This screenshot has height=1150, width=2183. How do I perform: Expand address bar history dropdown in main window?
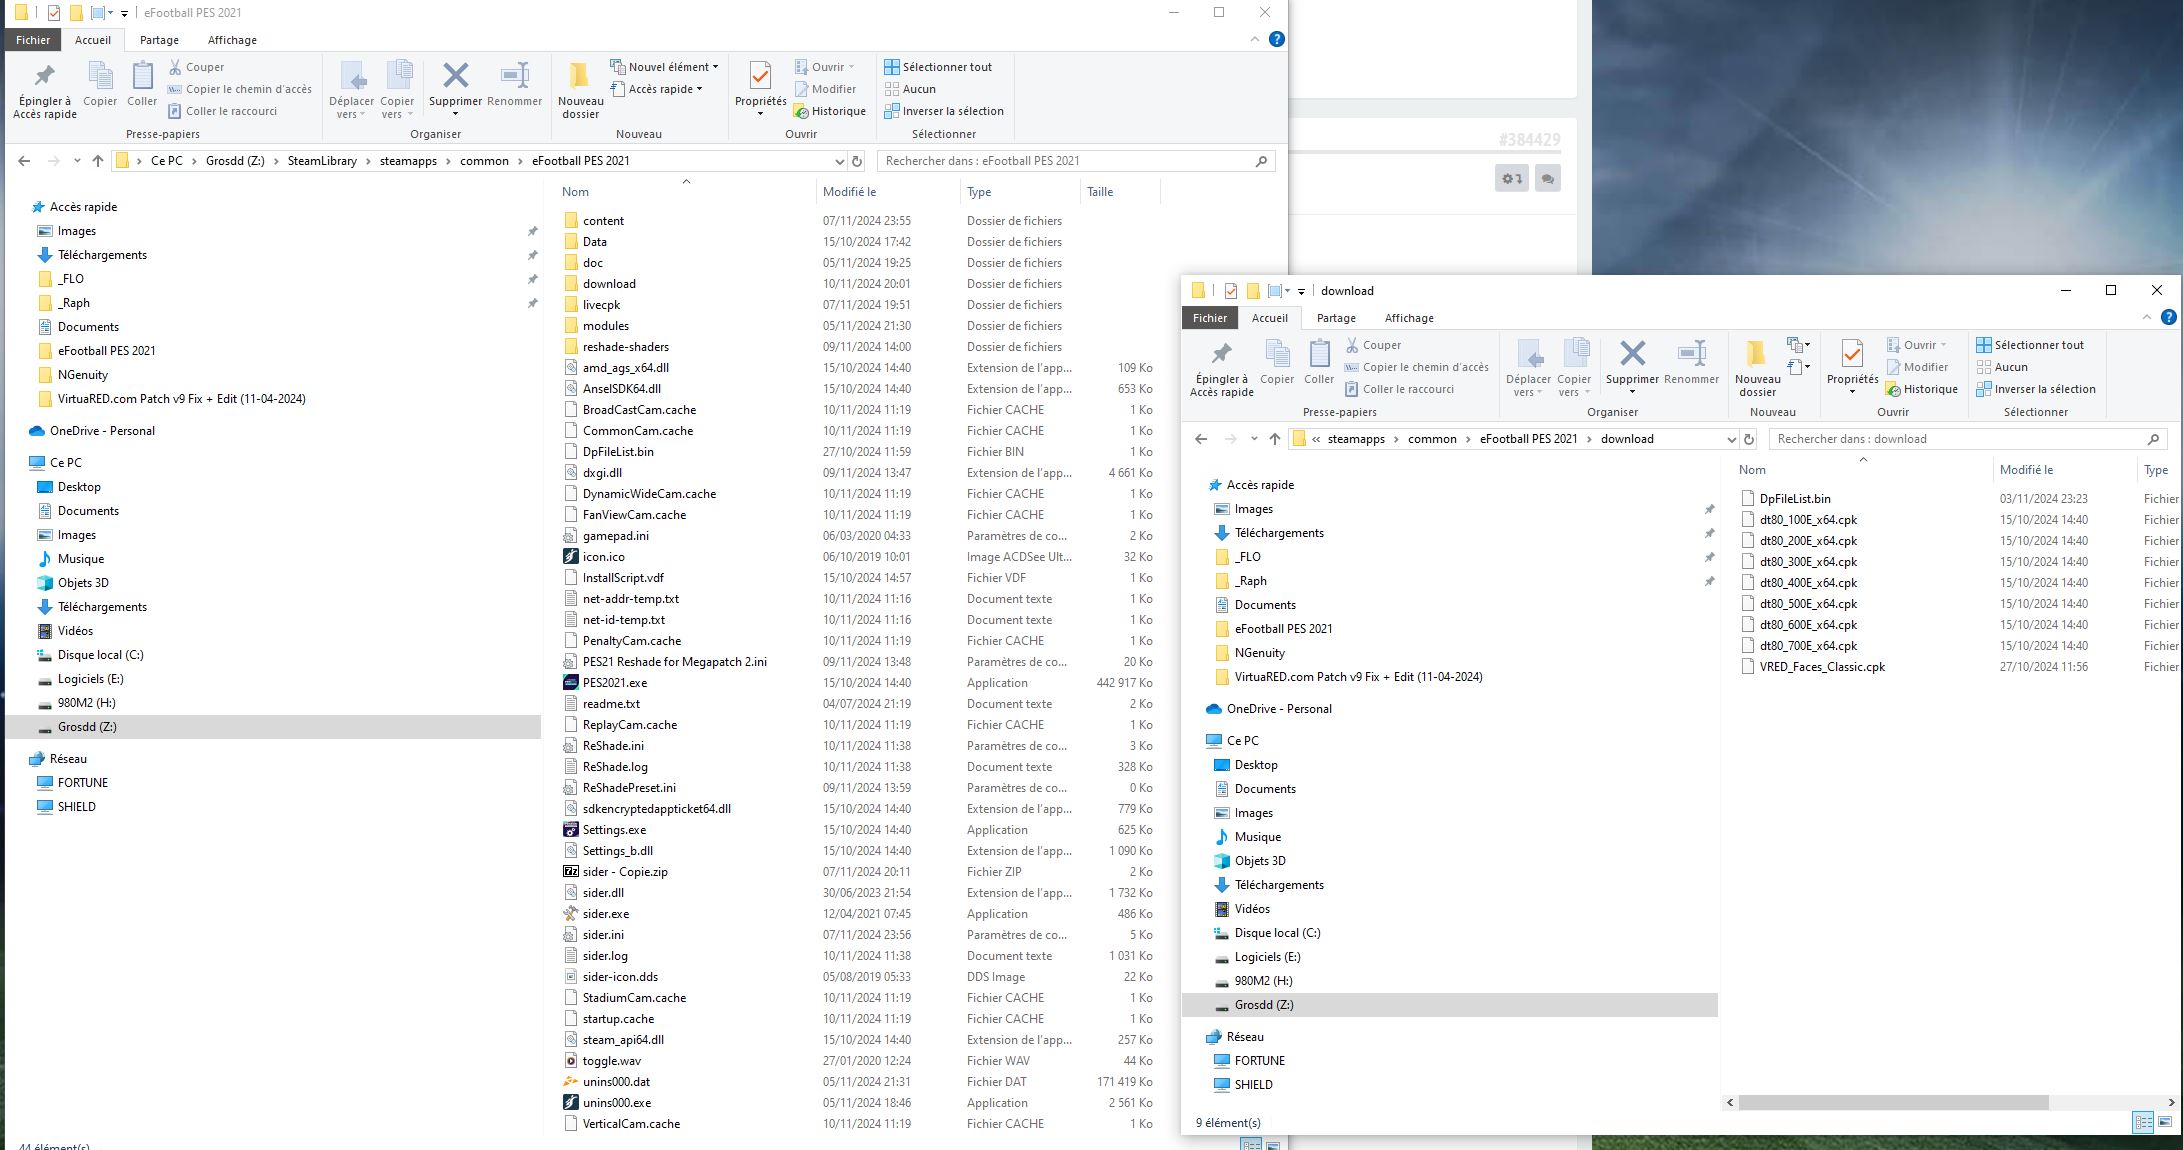(x=838, y=161)
